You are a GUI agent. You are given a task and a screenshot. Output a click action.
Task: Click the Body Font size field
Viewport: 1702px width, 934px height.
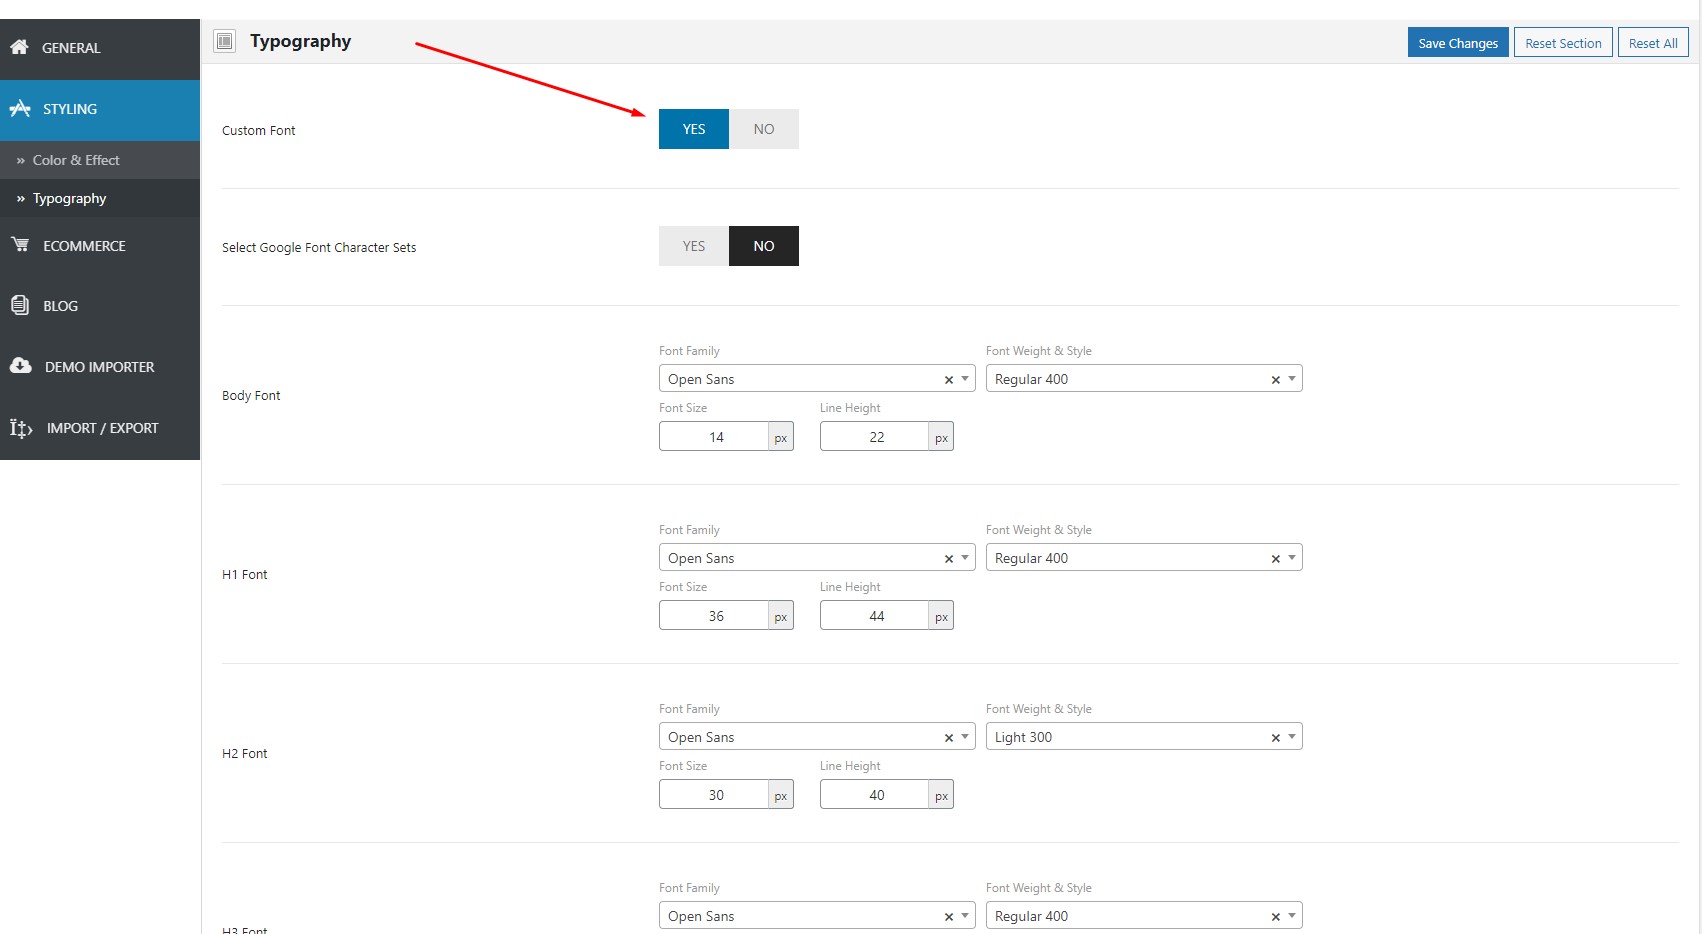[x=715, y=437]
